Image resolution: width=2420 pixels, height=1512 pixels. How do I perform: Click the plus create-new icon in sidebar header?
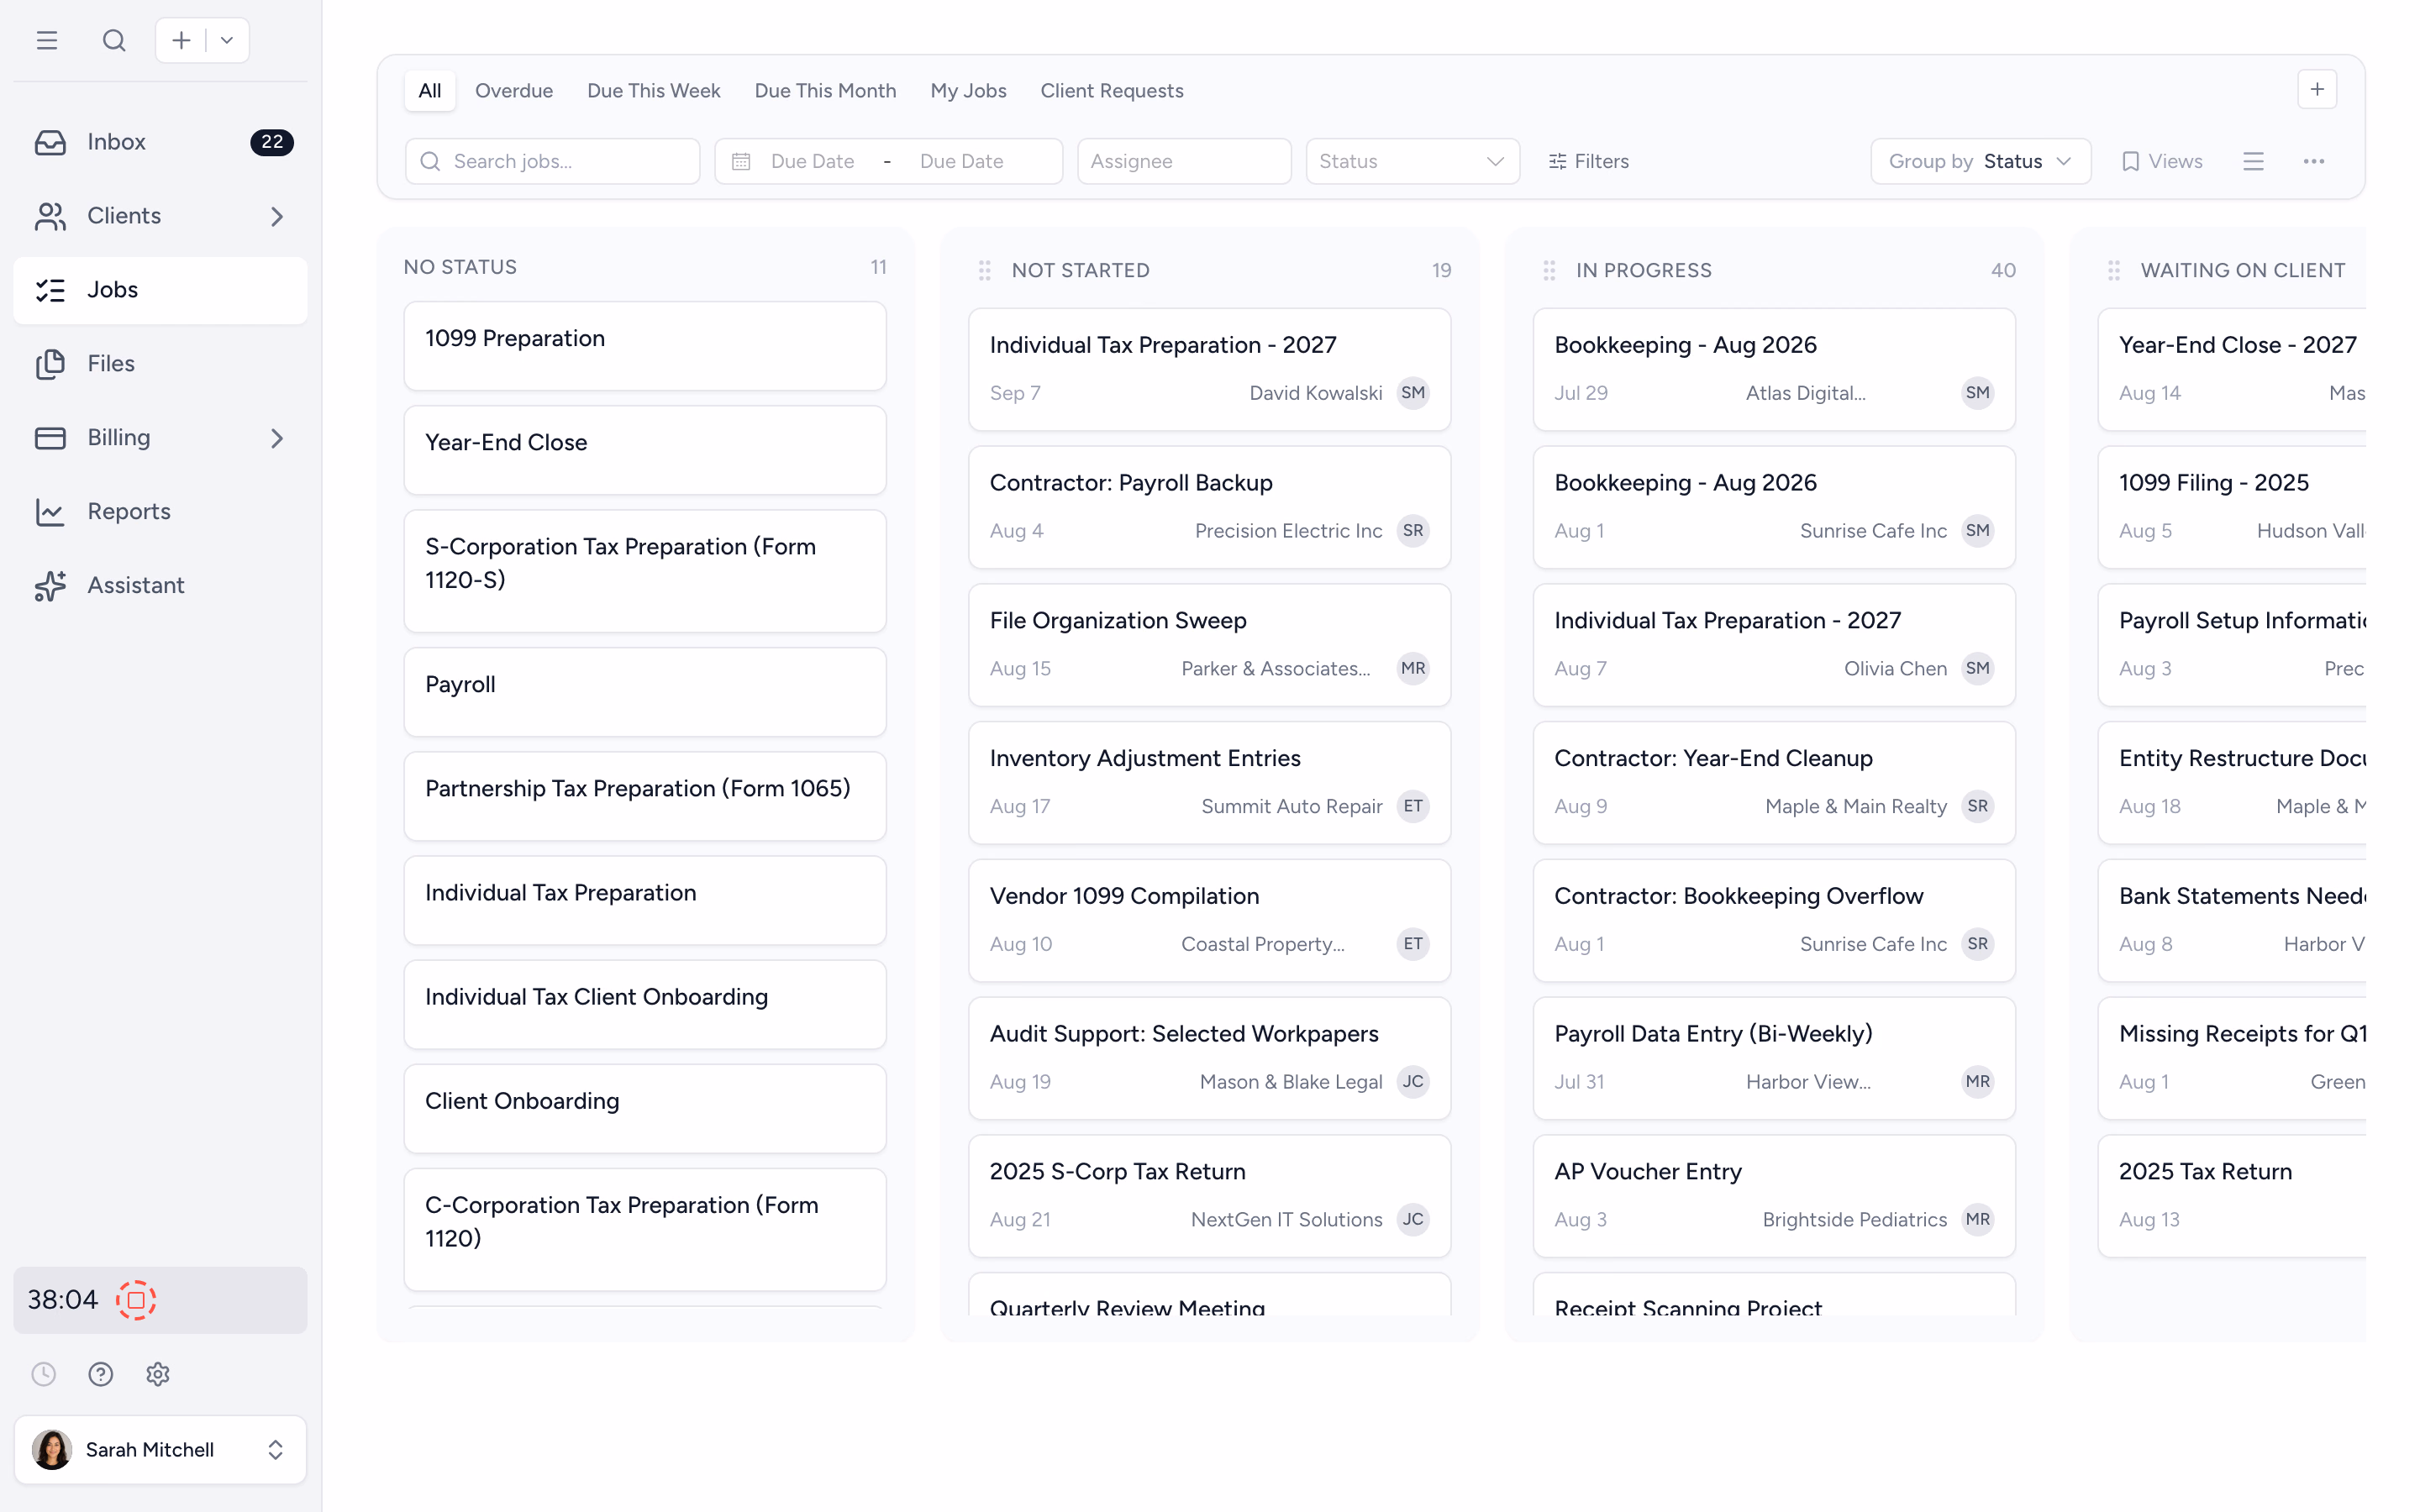coord(181,40)
